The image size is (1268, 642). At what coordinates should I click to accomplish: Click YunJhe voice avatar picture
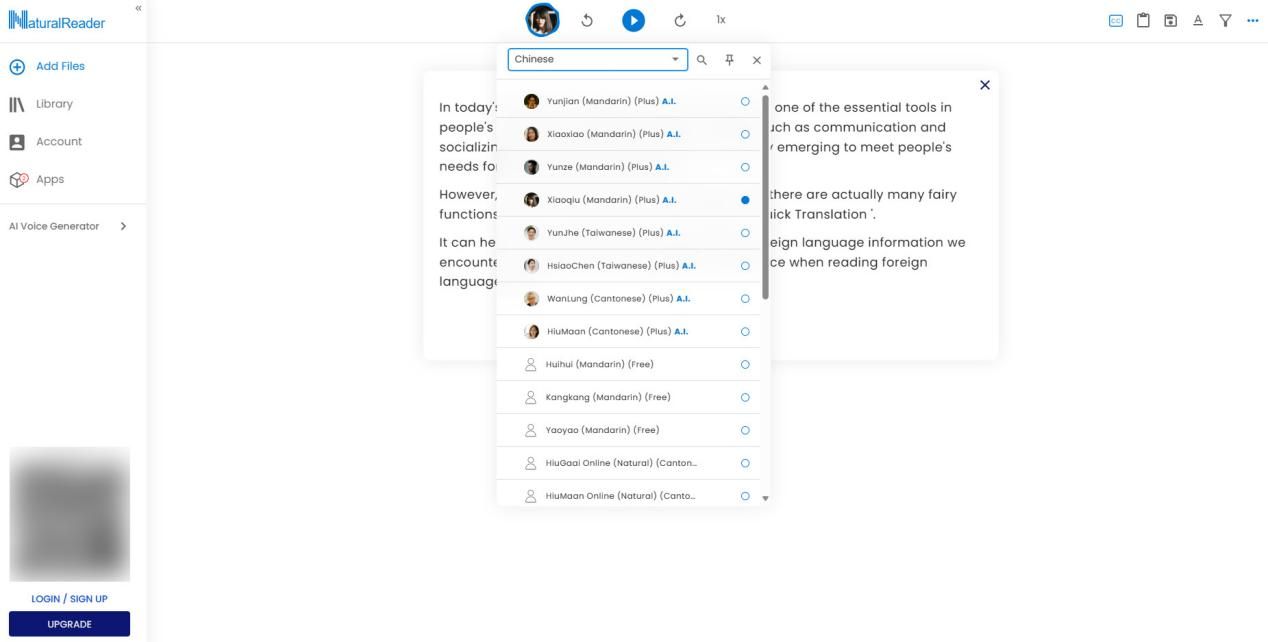point(532,233)
